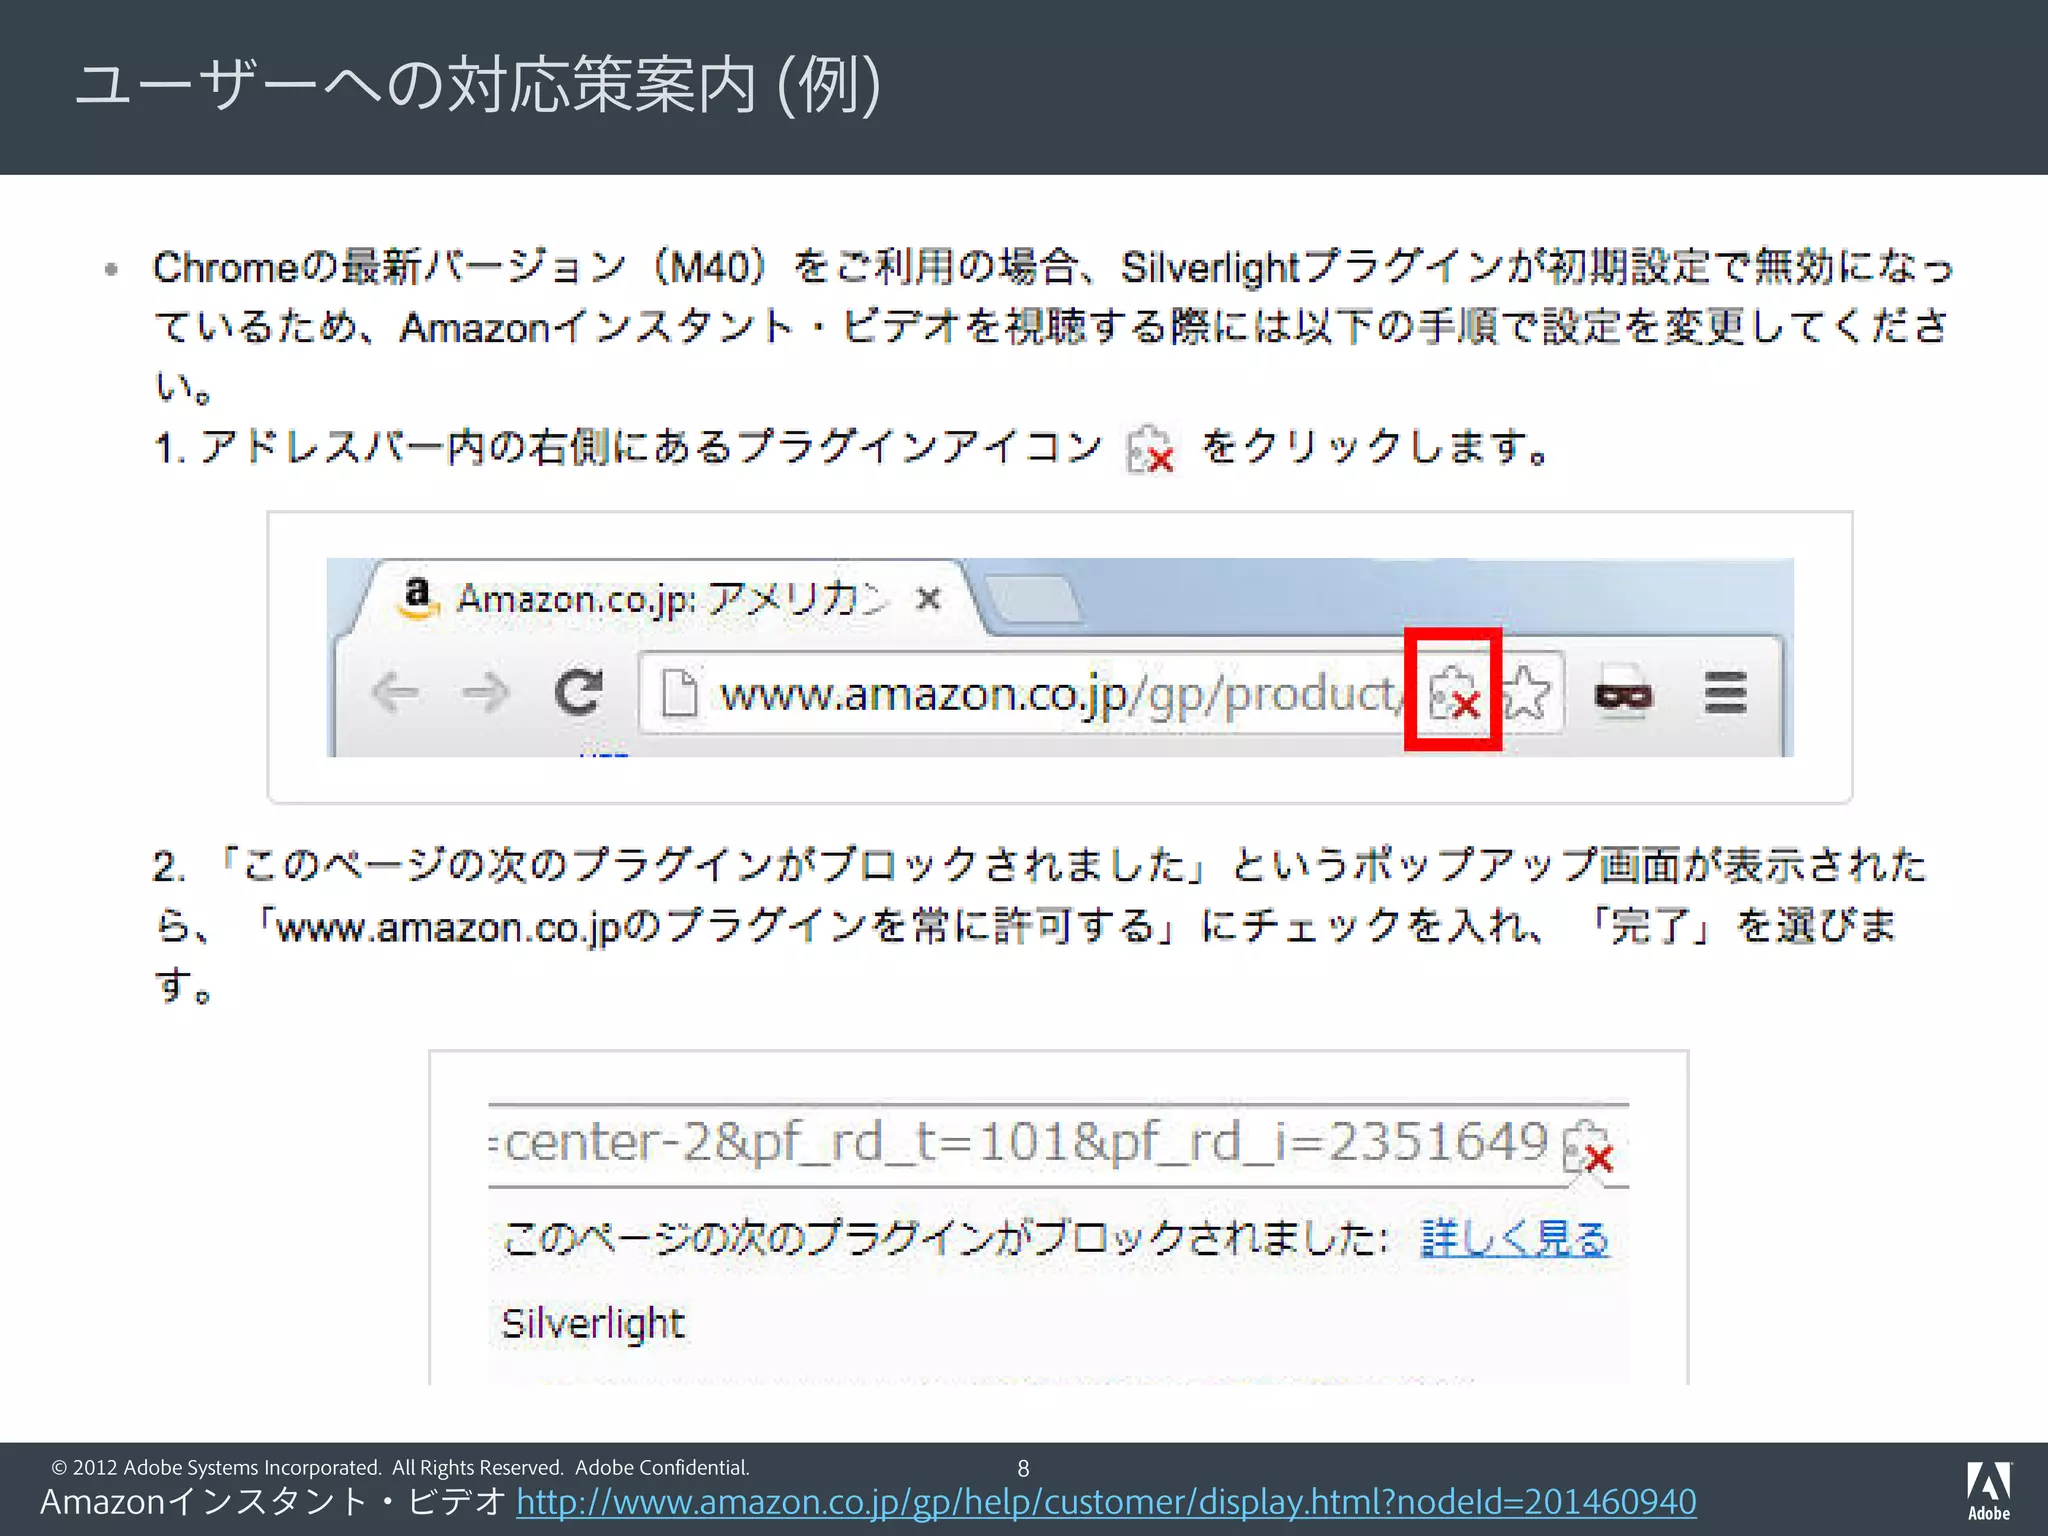Click the browser forward arrow
This screenshot has width=2048, height=1536.
tap(485, 691)
